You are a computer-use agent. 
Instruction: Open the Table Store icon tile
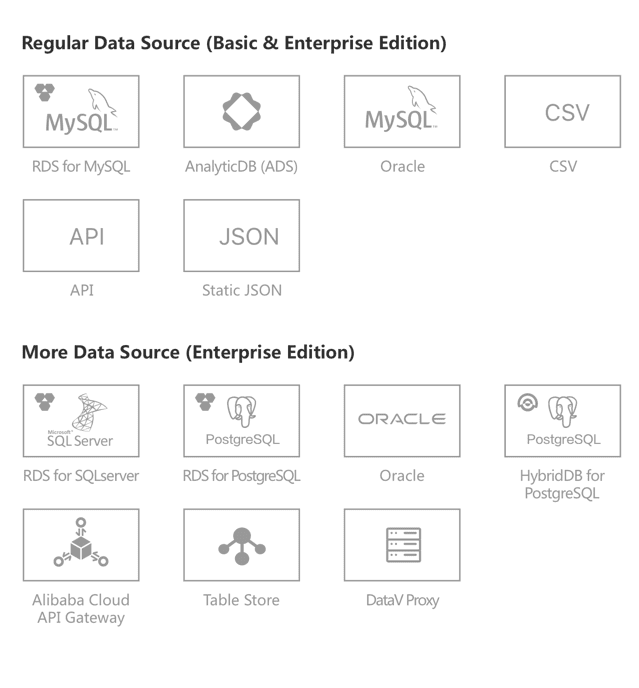coord(241,545)
